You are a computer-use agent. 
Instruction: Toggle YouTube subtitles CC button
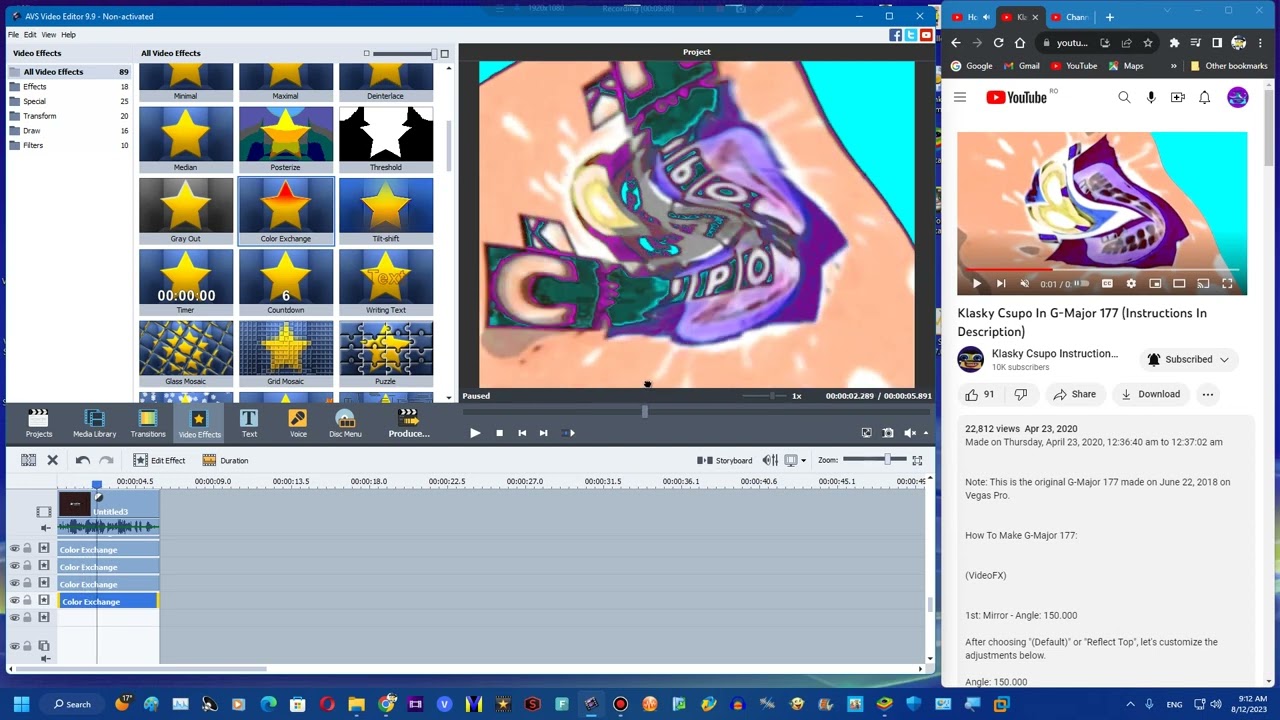1108,284
